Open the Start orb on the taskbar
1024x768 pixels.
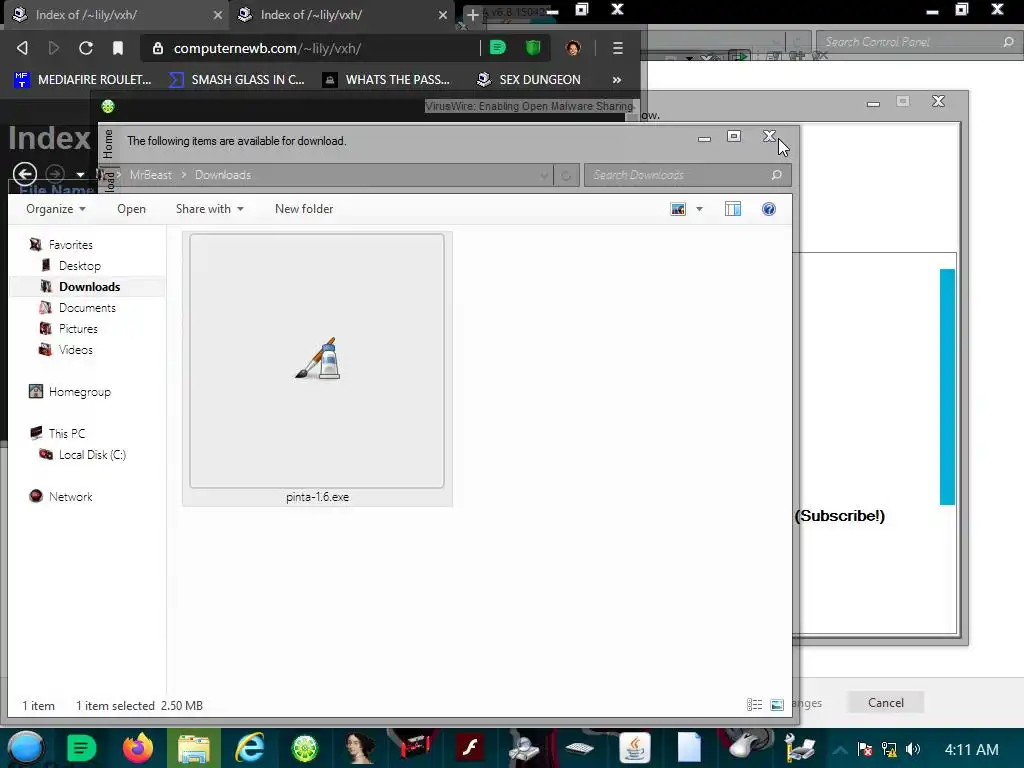tap(25, 748)
